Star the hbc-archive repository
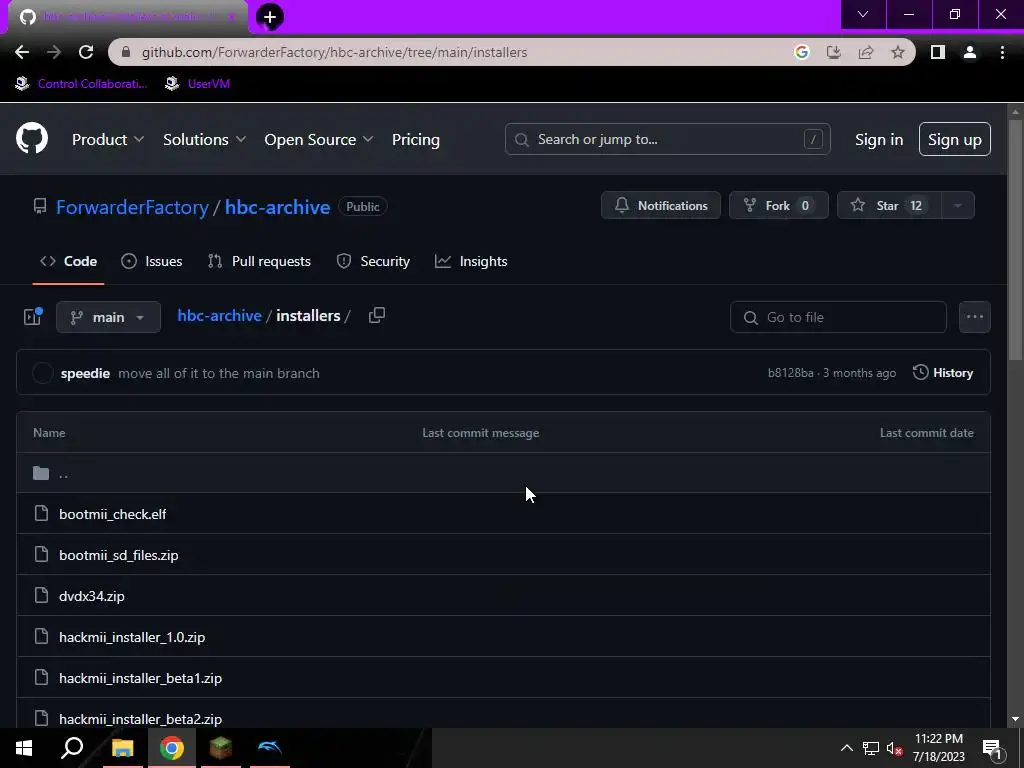1024x768 pixels. pos(889,205)
